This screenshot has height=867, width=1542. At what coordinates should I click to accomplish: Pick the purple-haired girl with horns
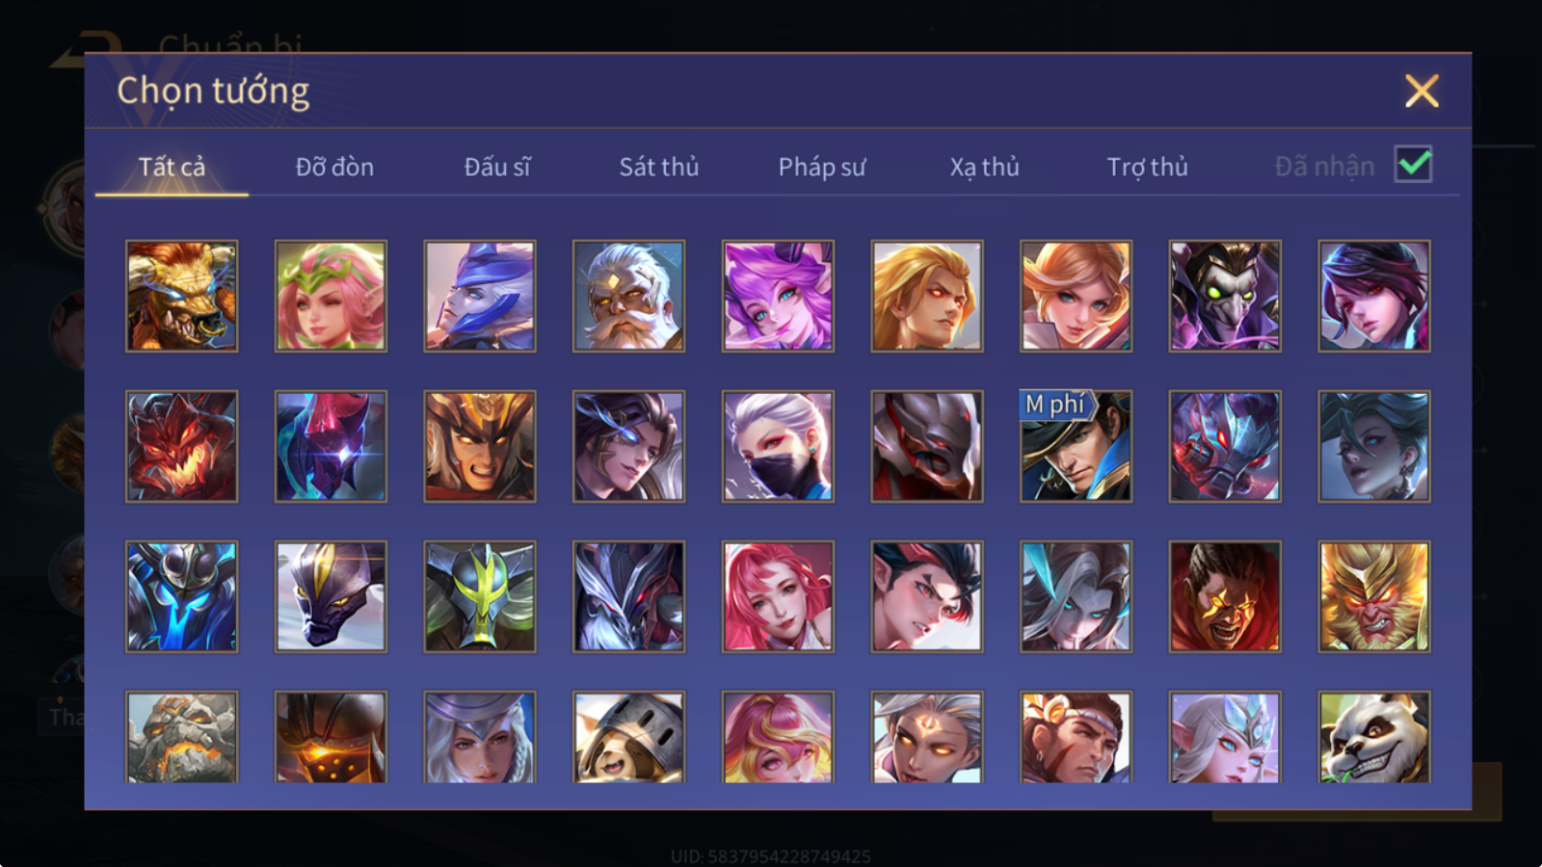[x=778, y=296]
